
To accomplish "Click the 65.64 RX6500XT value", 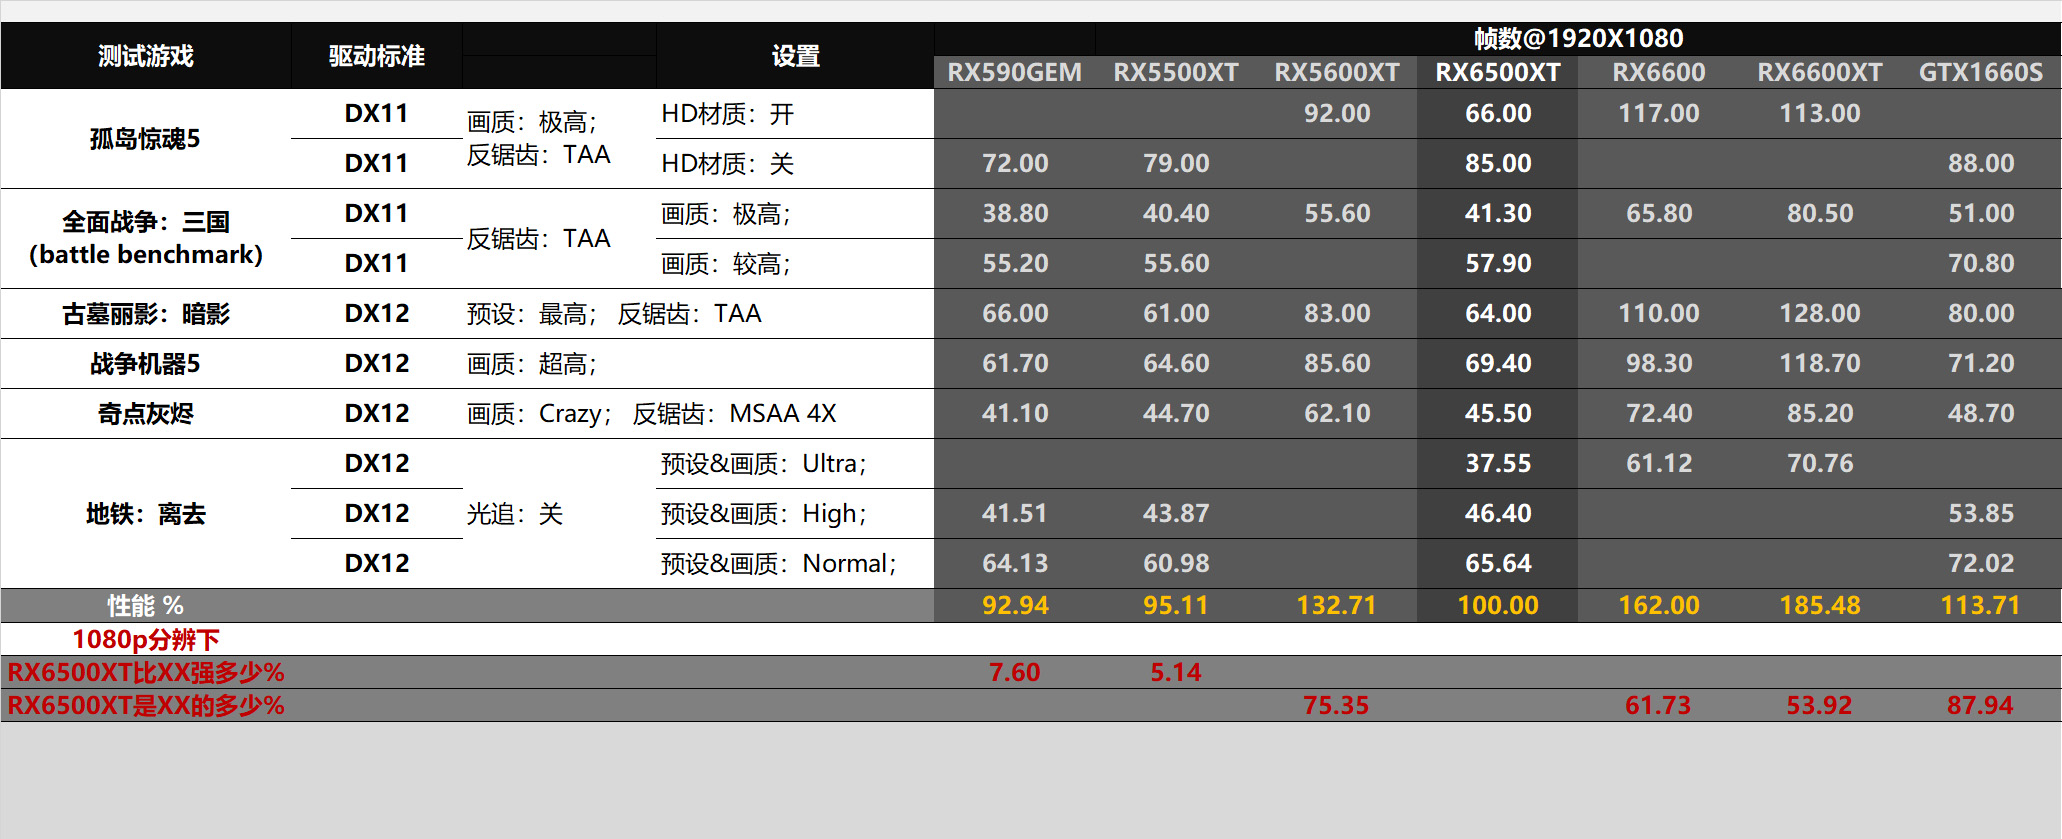I will tap(1498, 563).
